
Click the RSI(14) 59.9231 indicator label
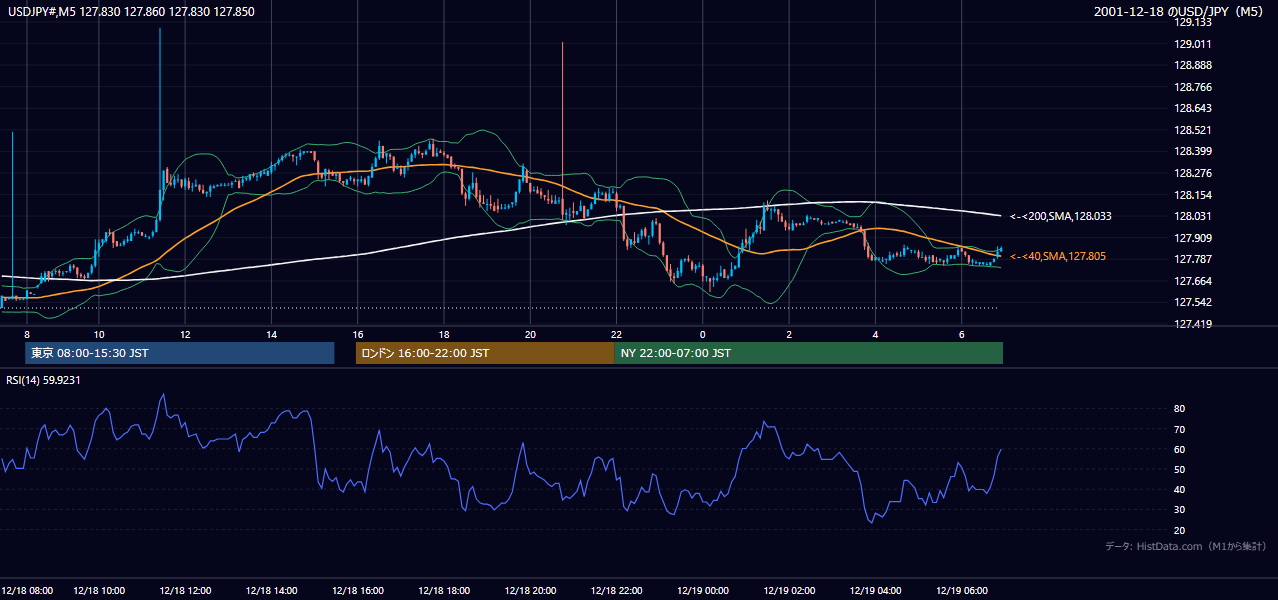point(43,380)
